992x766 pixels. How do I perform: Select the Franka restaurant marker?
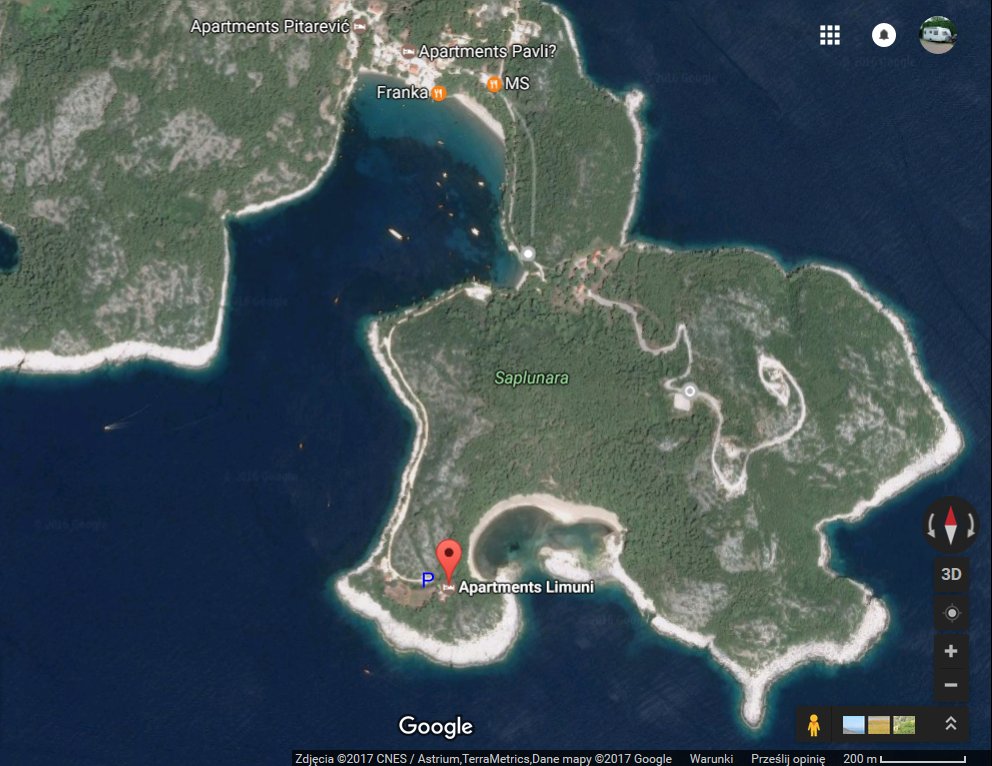[x=438, y=93]
